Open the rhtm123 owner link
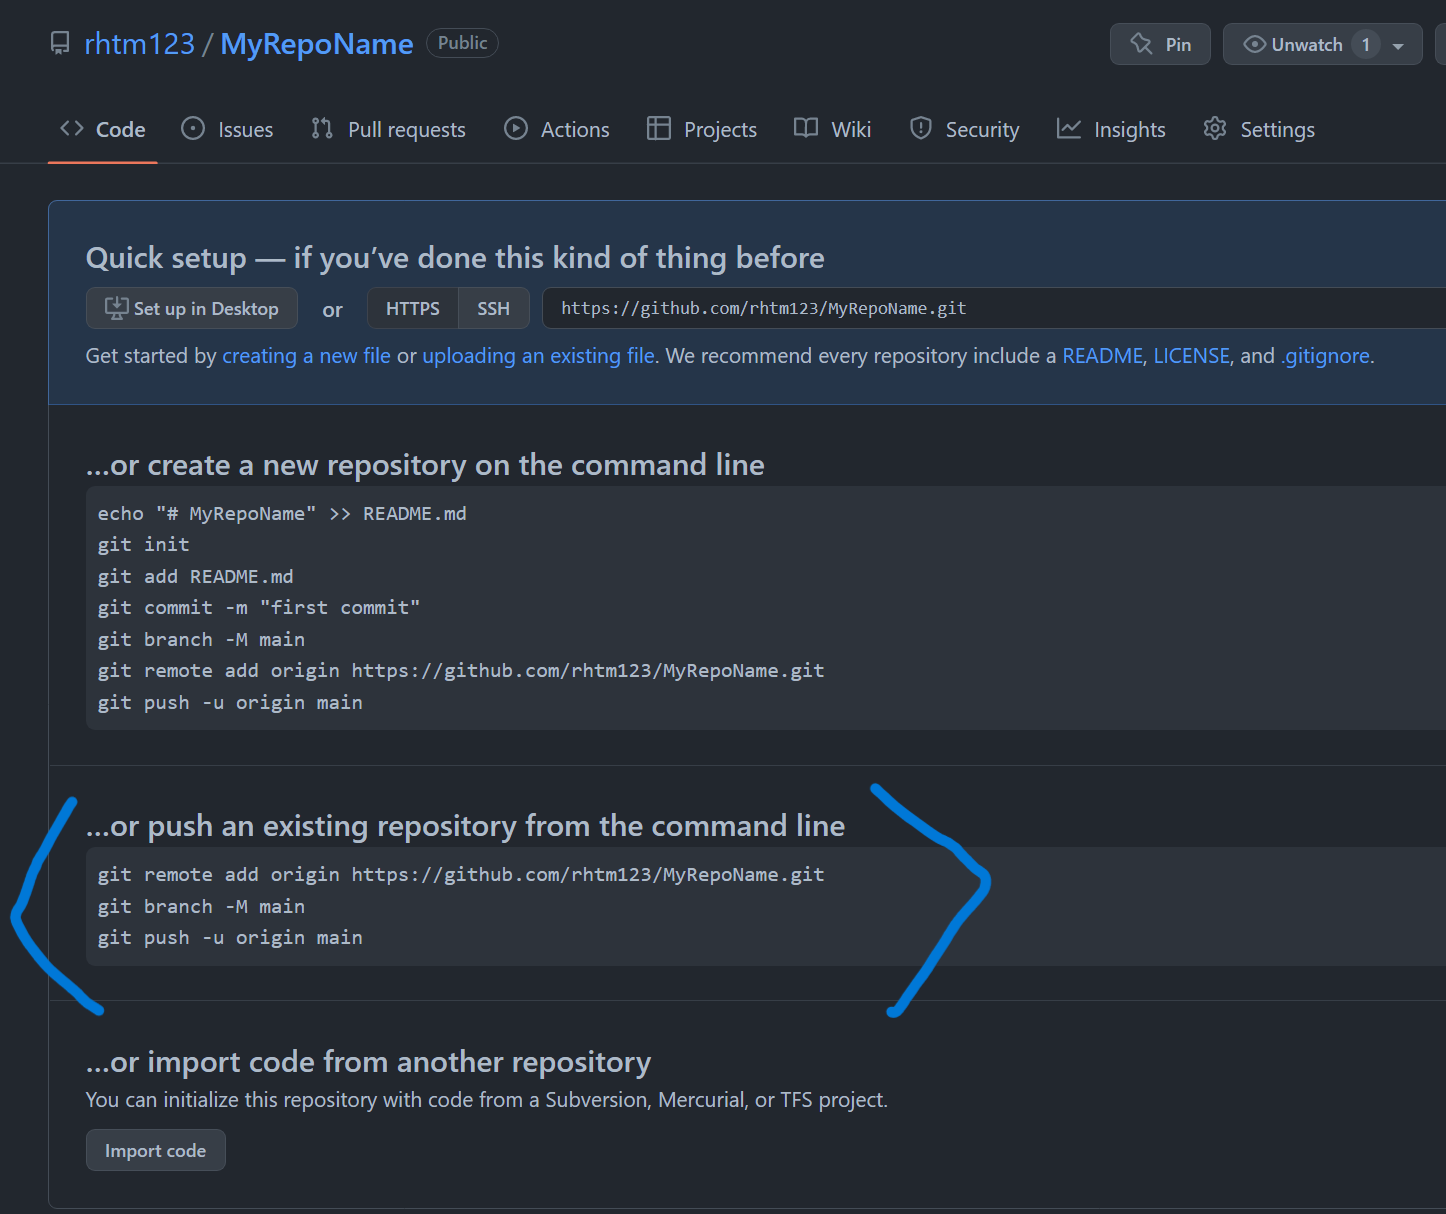Viewport: 1446px width, 1214px height. 140,44
